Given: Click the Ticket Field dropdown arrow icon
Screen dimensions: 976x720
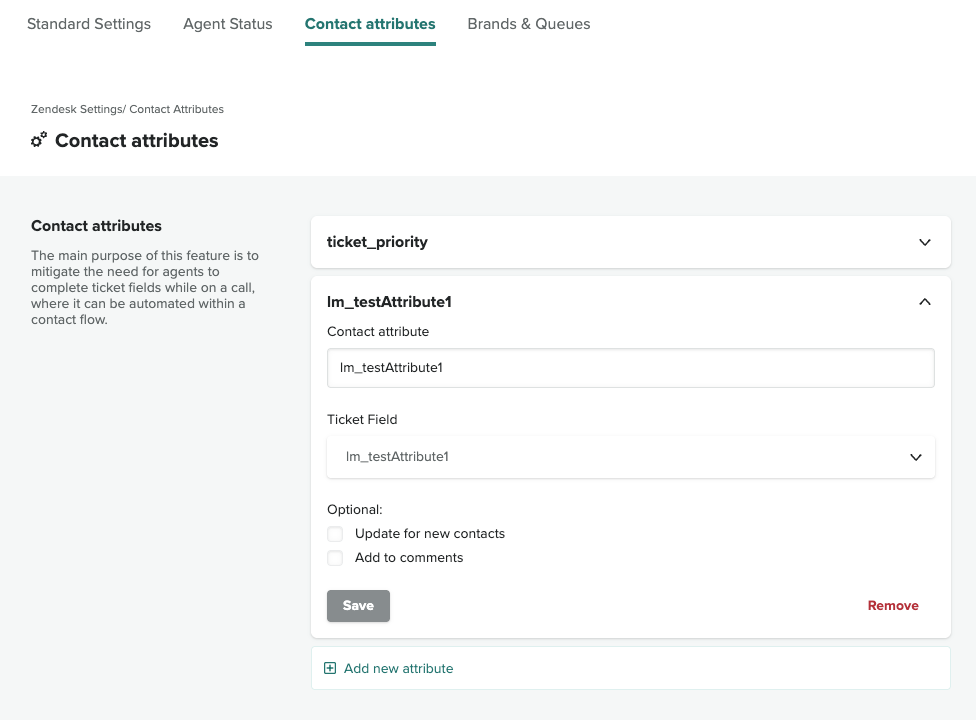Looking at the screenshot, I should point(915,457).
